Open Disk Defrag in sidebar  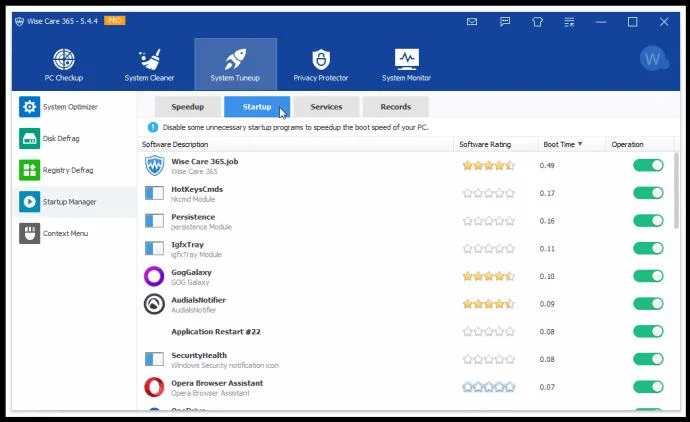click(74, 139)
